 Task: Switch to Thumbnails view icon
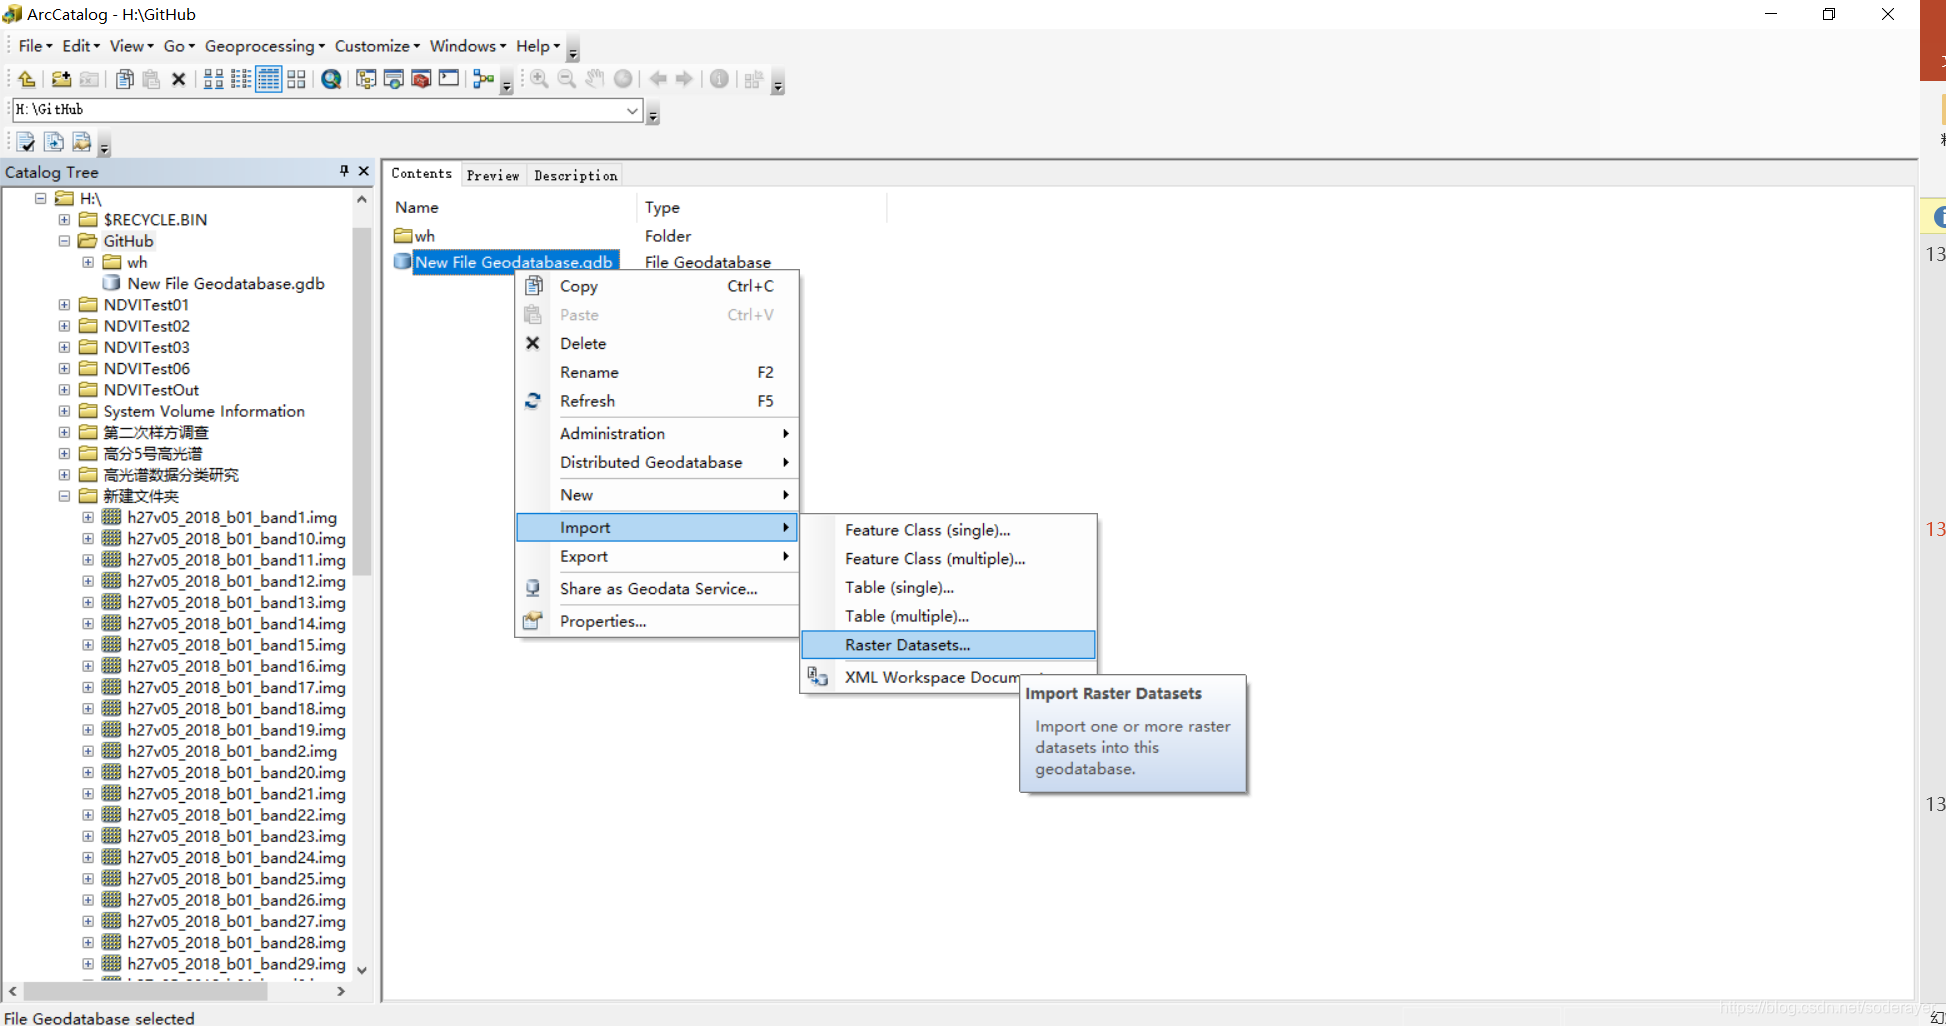(296, 79)
